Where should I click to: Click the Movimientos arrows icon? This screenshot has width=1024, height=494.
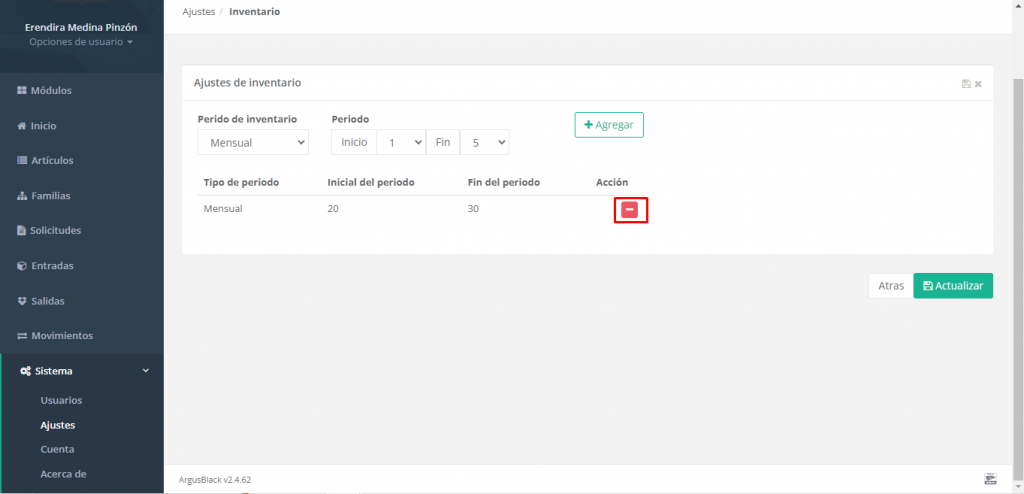tap(22, 336)
